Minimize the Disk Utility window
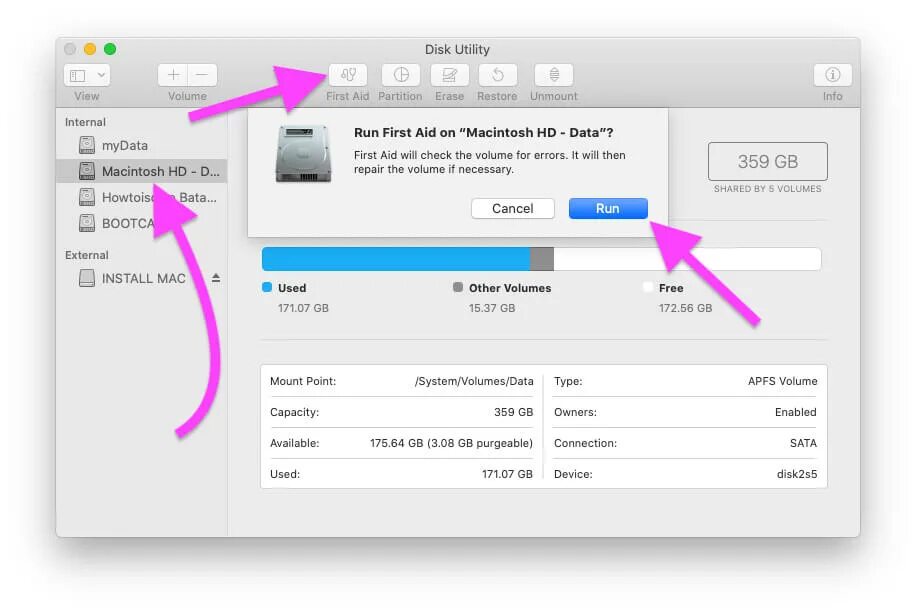 [90, 49]
